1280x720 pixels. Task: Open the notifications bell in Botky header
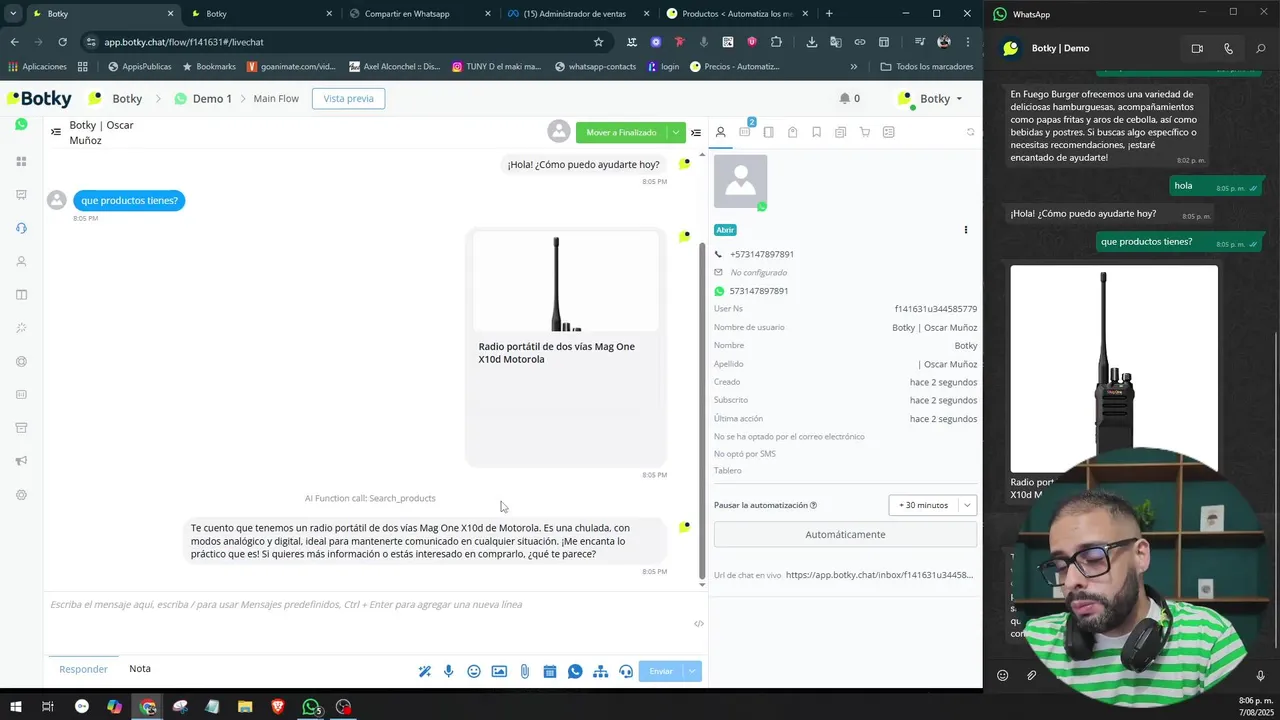tap(845, 98)
